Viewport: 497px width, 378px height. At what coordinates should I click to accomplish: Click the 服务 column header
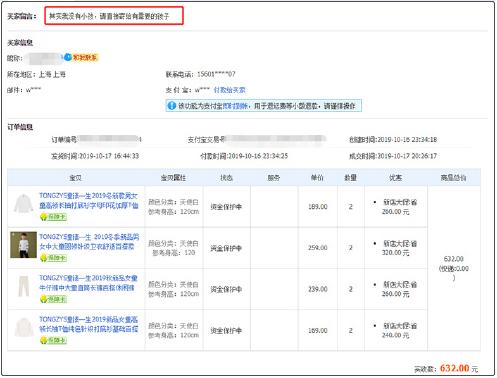pyautogui.click(x=274, y=178)
